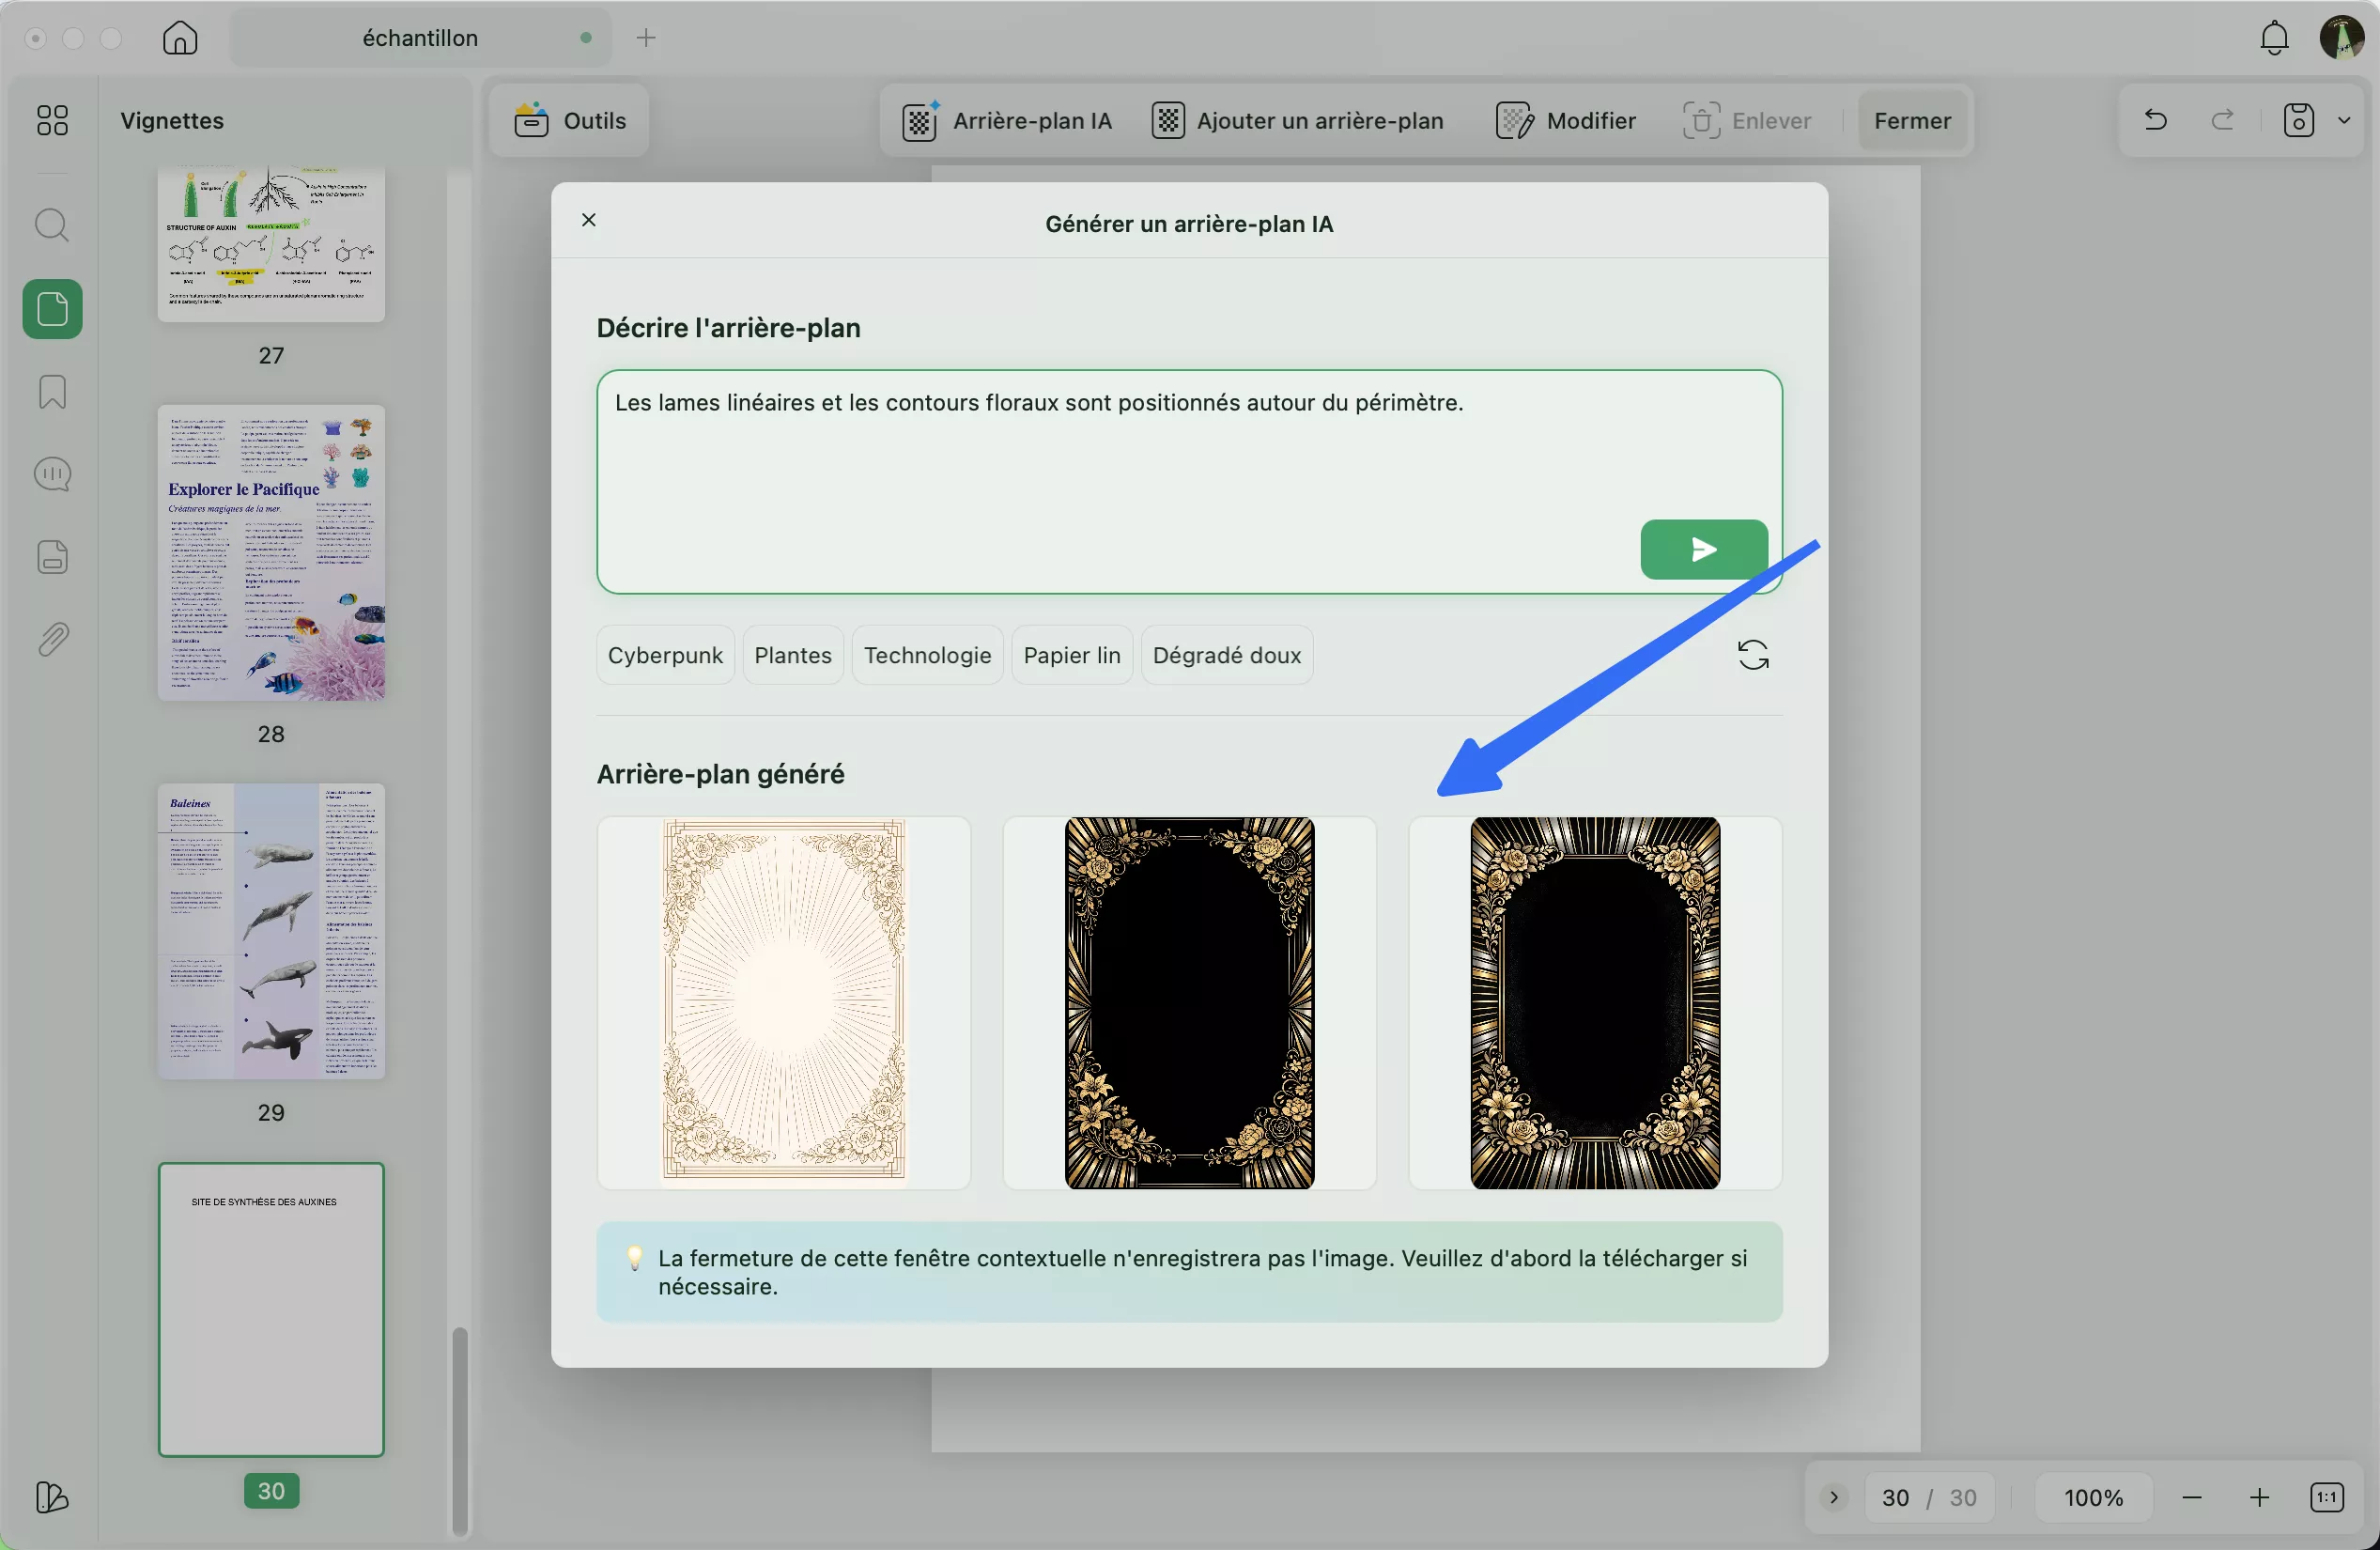2380x1550 pixels.
Task: Expand the page navigation chevron
Action: [x=1833, y=1497]
